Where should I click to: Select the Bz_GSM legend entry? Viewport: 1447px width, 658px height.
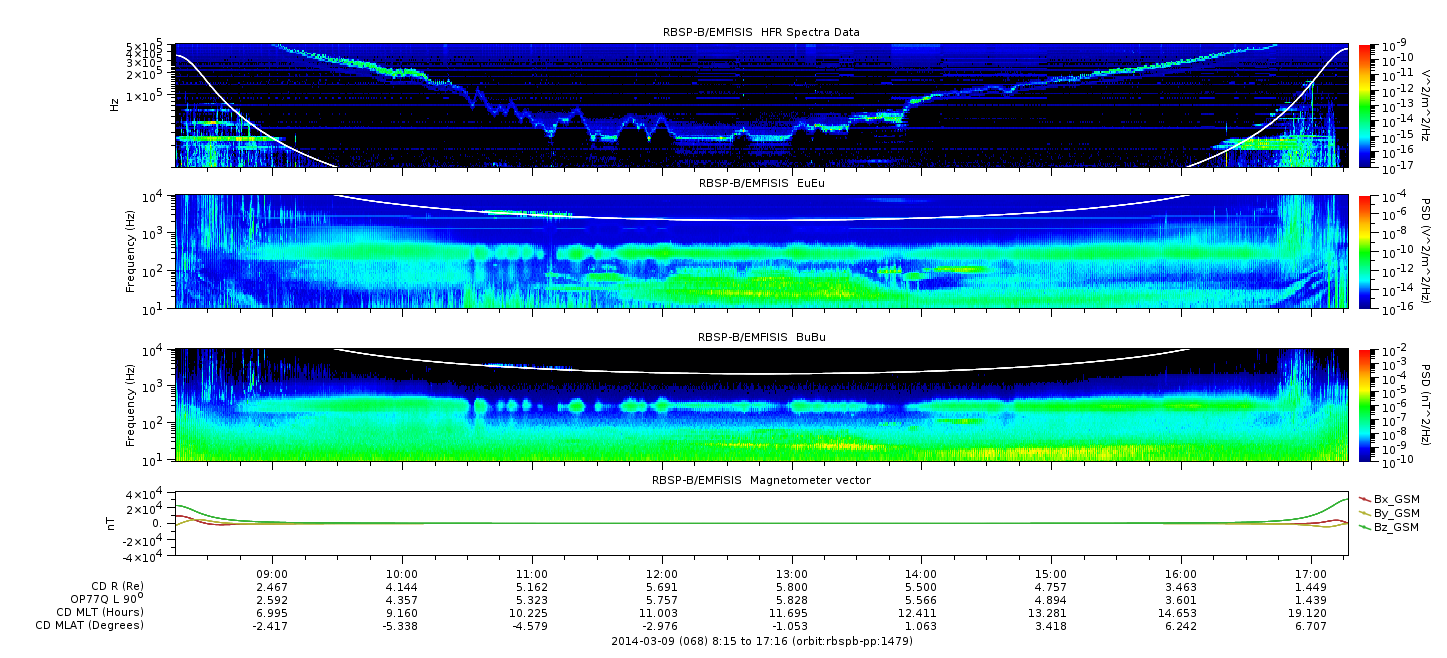point(1395,527)
